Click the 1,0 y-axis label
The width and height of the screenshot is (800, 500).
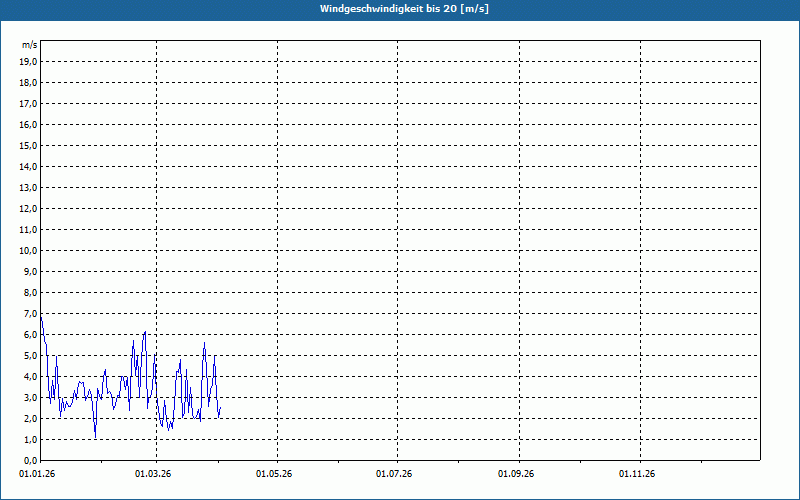29,440
